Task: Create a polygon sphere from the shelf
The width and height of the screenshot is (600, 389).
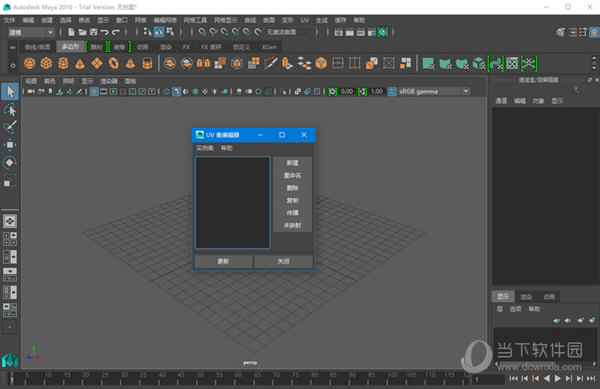Action: pyautogui.click(x=30, y=63)
